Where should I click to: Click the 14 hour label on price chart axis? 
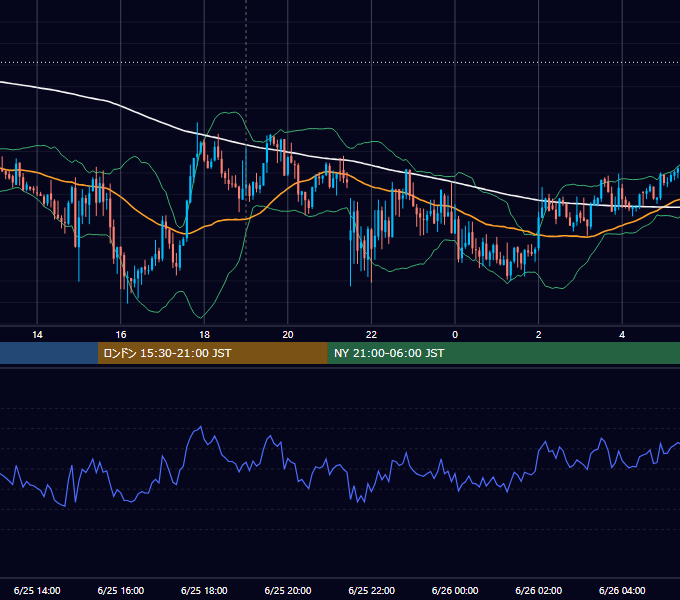point(37,335)
